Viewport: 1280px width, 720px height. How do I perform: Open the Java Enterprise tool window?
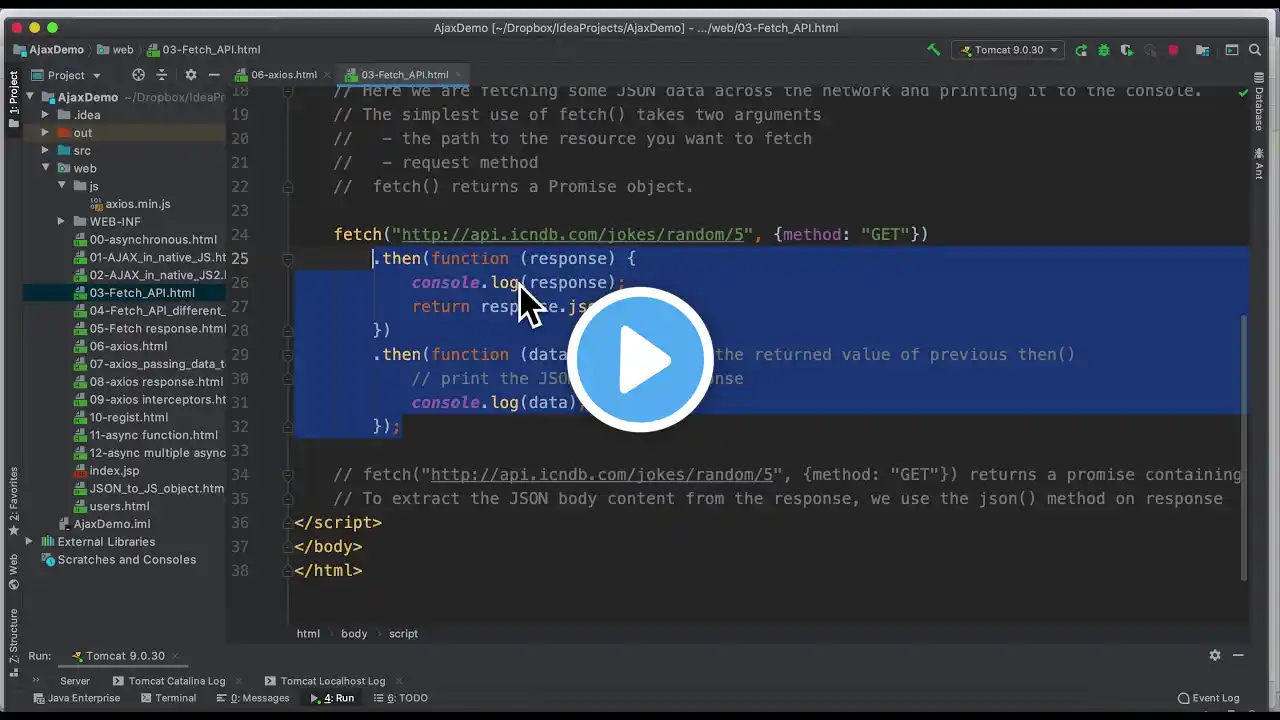tap(76, 698)
